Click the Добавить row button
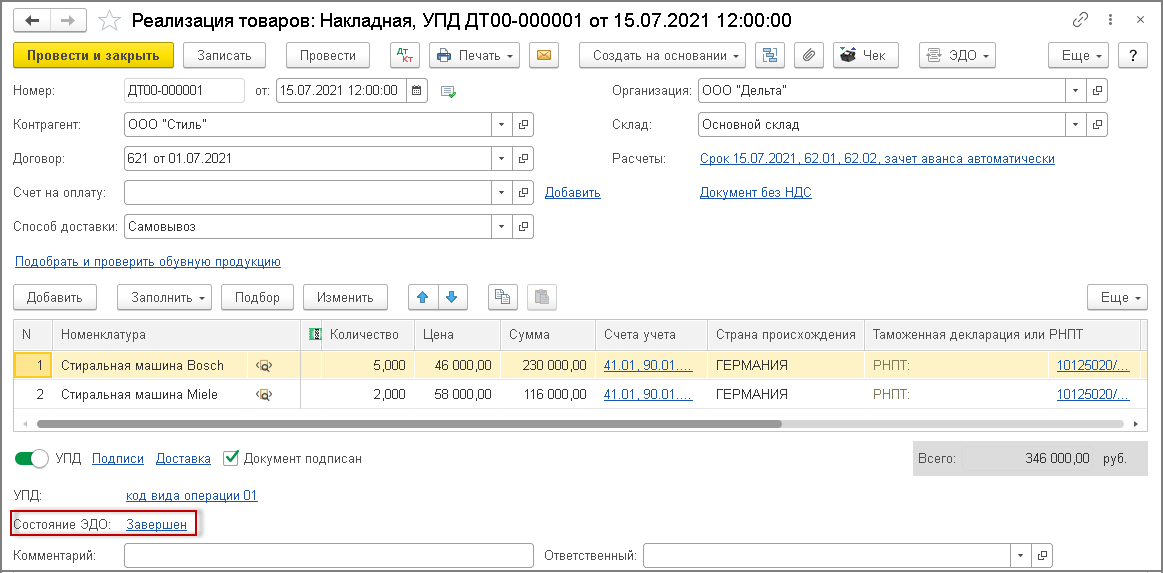 pos(55,297)
